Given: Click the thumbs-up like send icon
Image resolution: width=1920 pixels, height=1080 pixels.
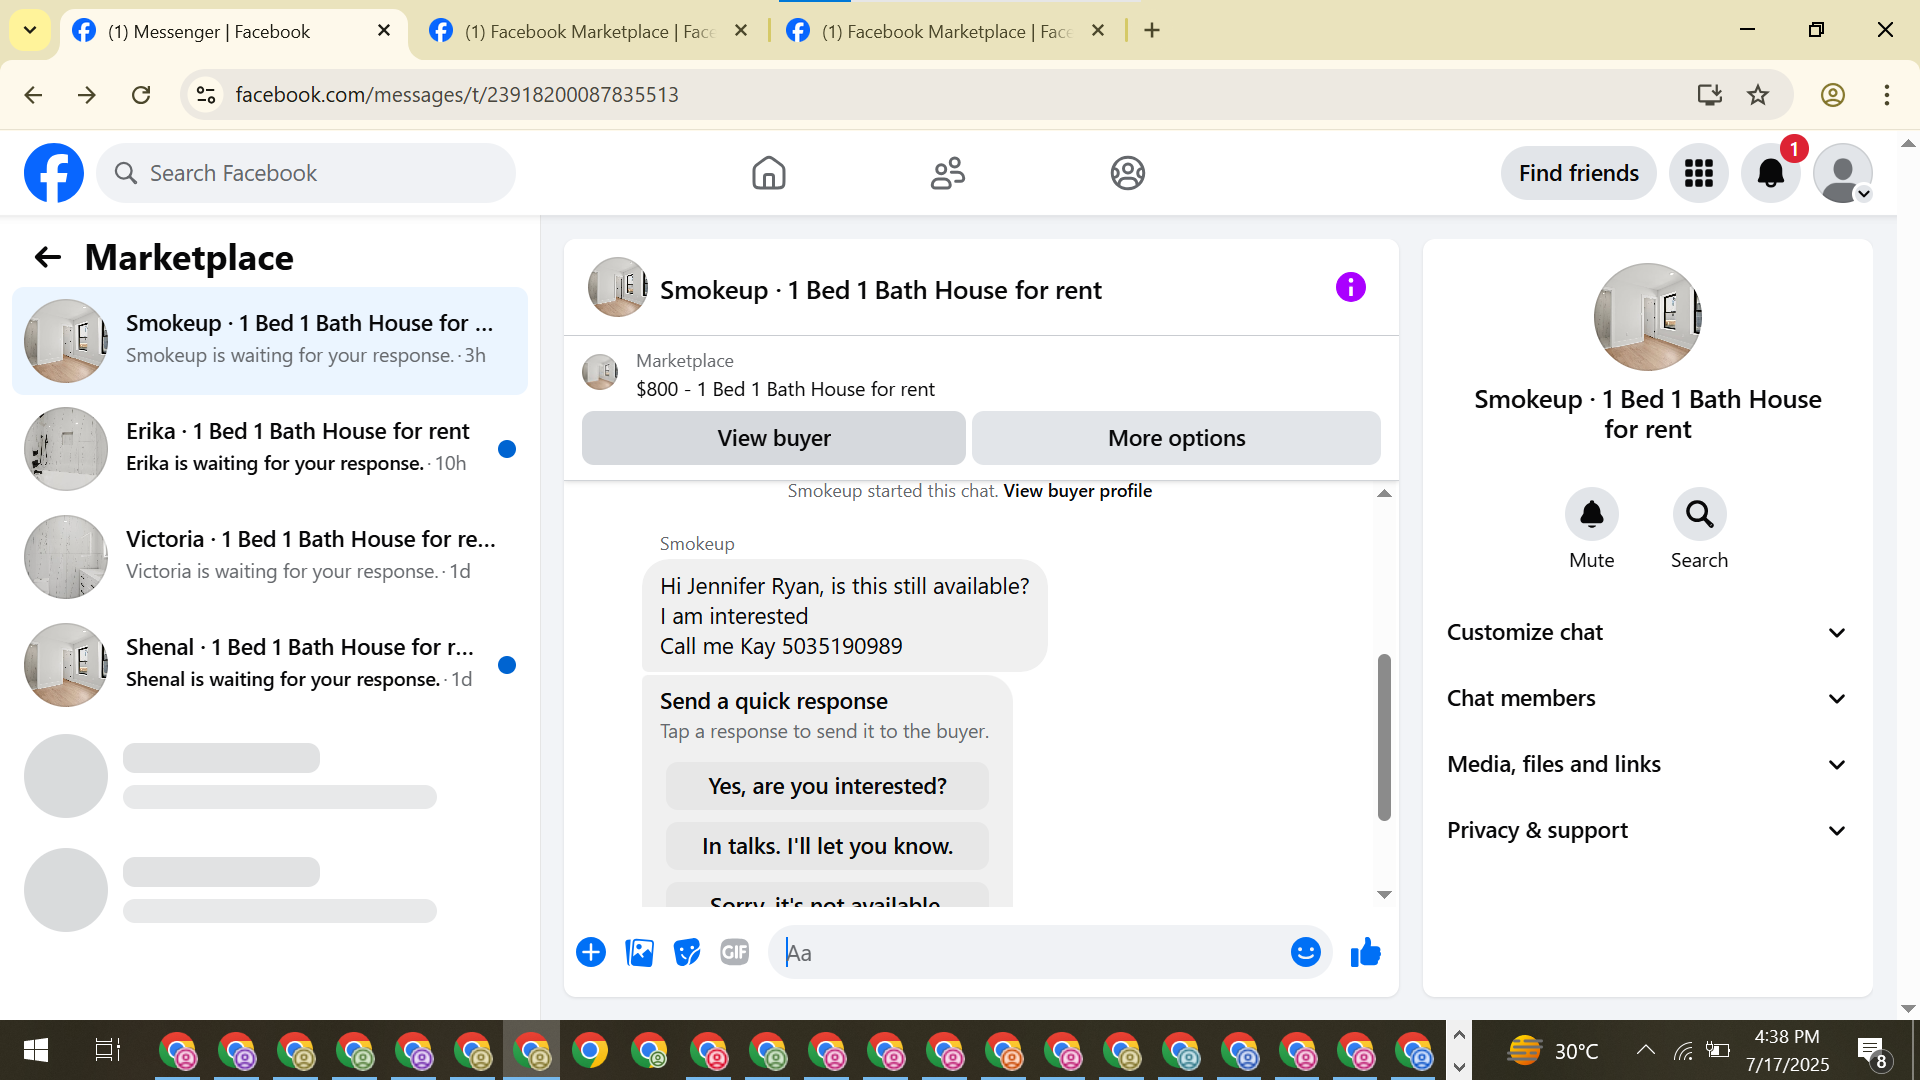Looking at the screenshot, I should pyautogui.click(x=1365, y=953).
